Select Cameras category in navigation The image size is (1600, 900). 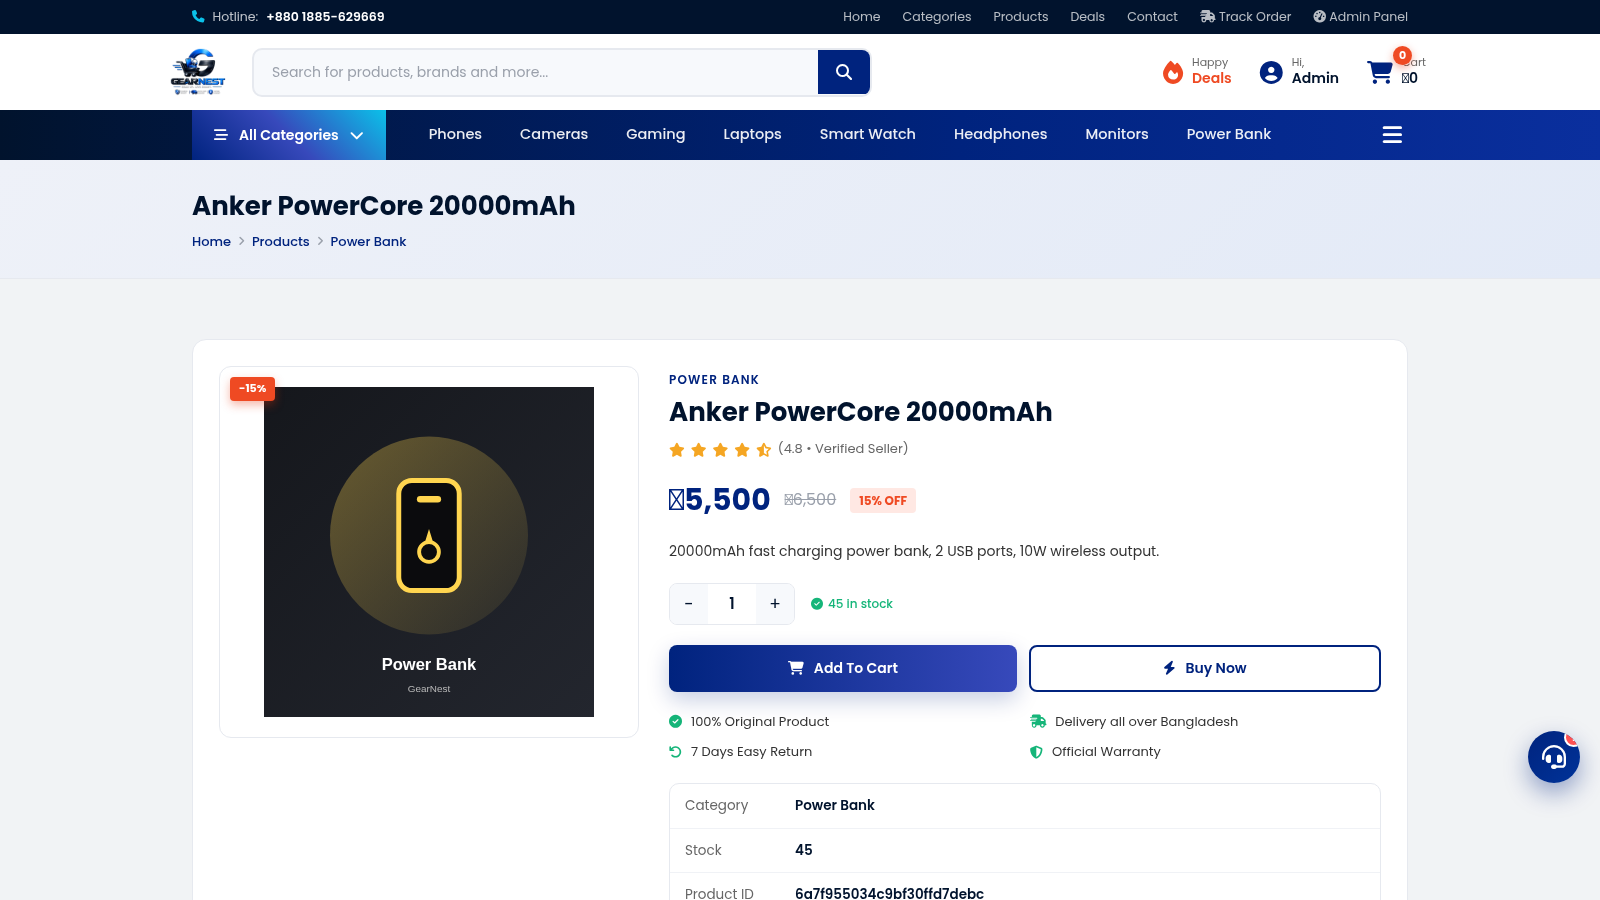554,134
